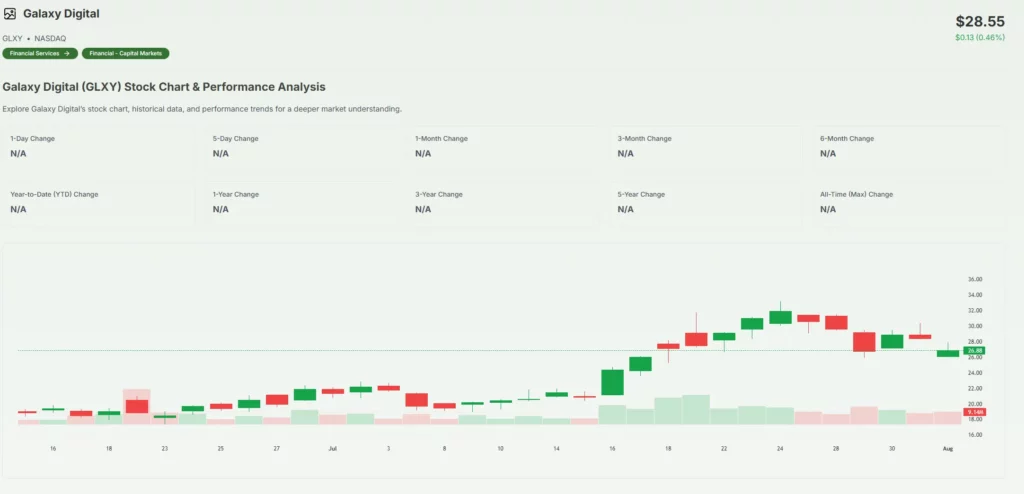Click the tall green candlestick above 16
This screenshot has height=494, width=1024.
(x=612, y=382)
